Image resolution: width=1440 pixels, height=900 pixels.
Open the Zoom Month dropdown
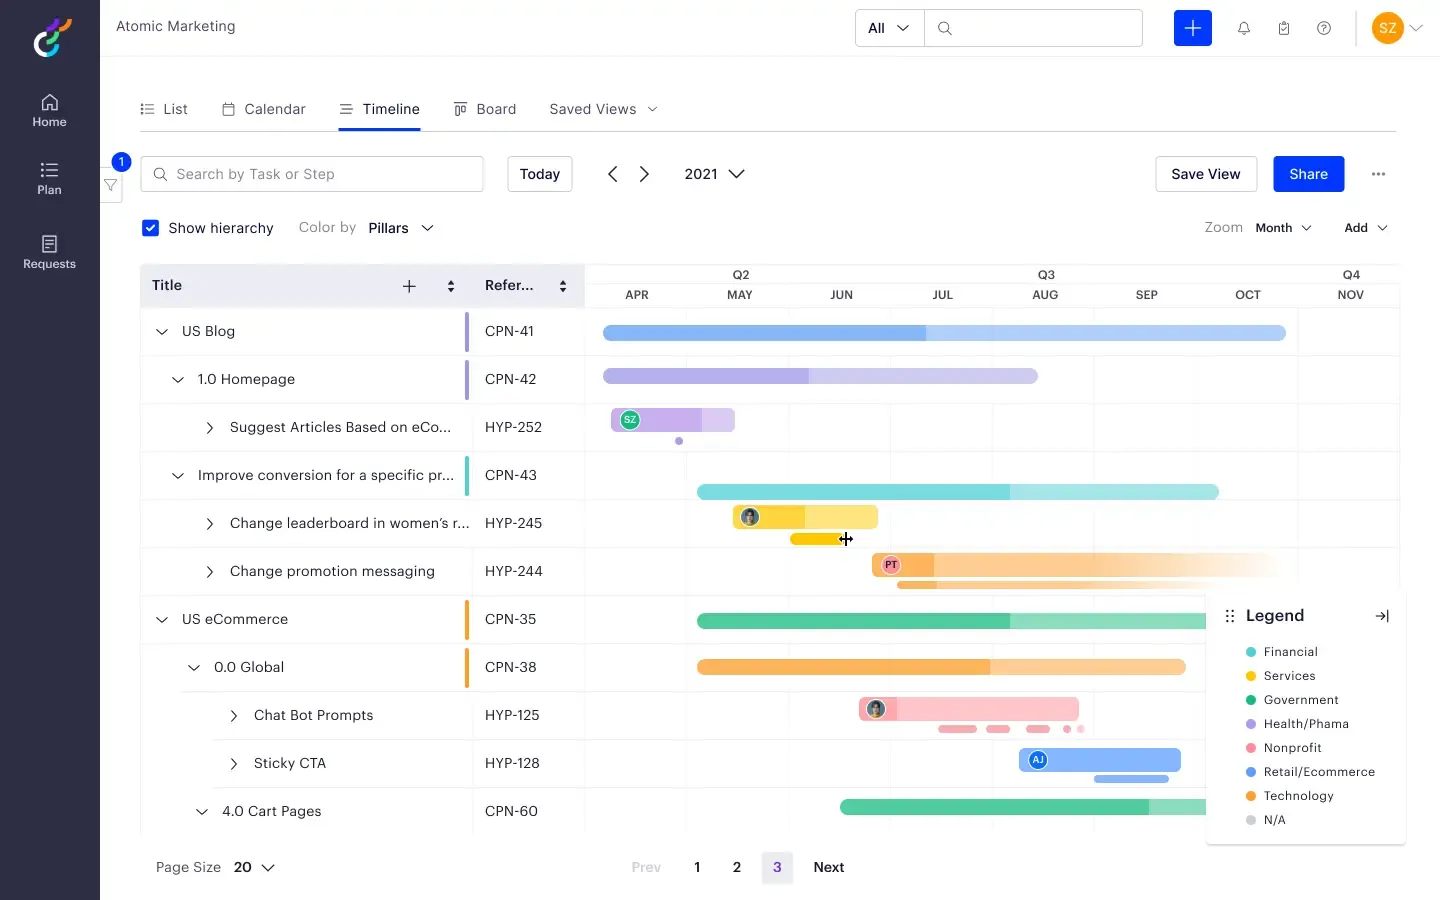[x=1283, y=228]
